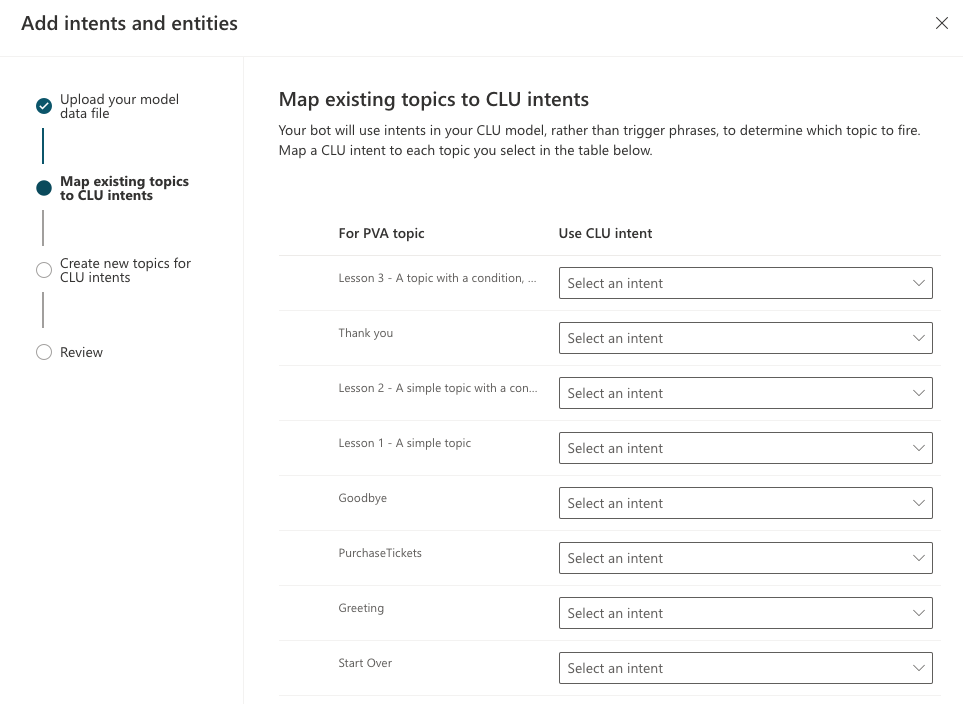Click the empty circle icon for Create new topics step
Screen dimensions: 963x704
coord(44,270)
